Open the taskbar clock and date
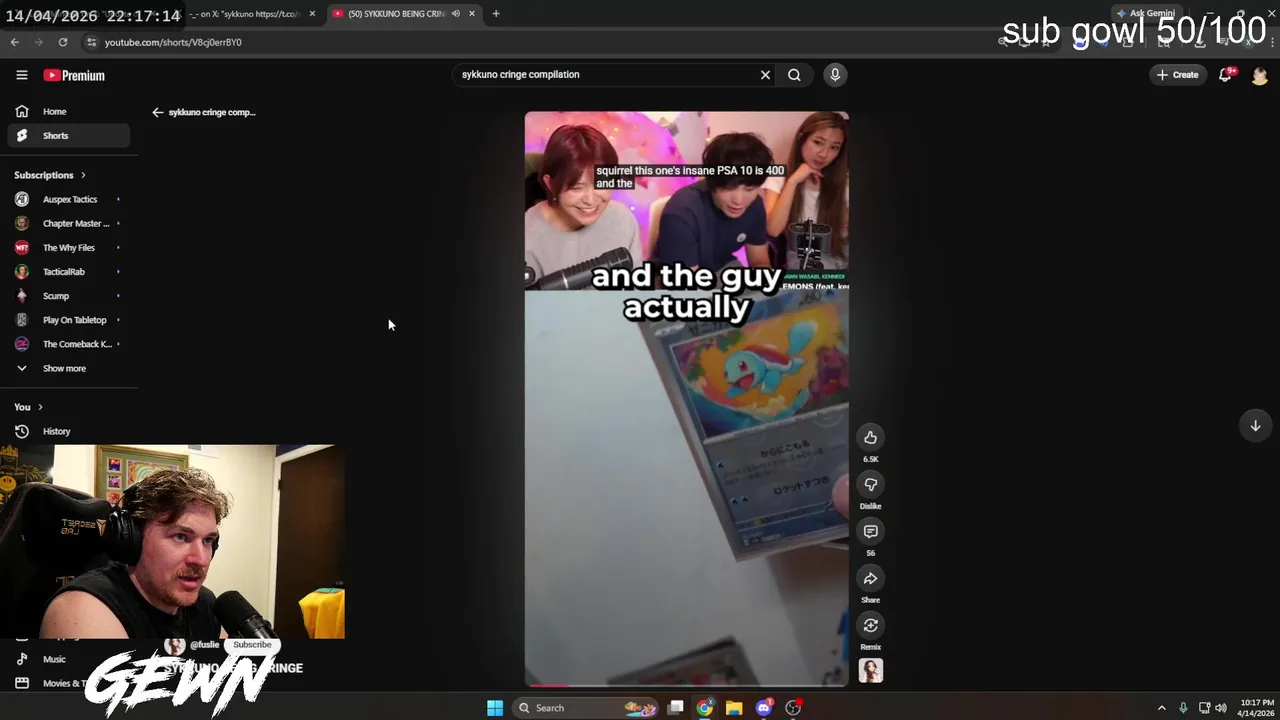 1257,708
